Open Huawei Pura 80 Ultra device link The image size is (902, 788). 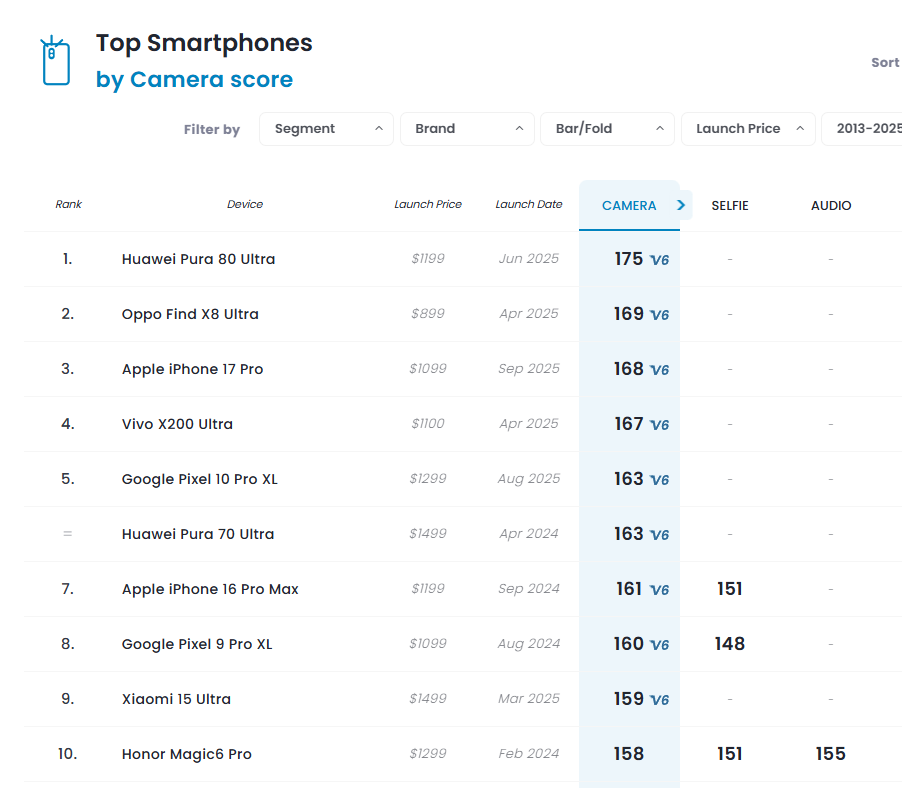pos(198,259)
